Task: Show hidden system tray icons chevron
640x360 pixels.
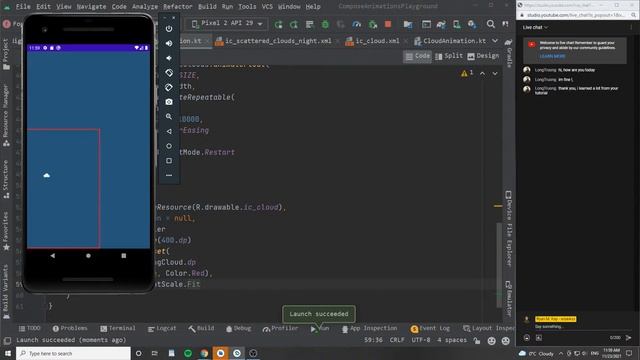Action: (x=561, y=353)
